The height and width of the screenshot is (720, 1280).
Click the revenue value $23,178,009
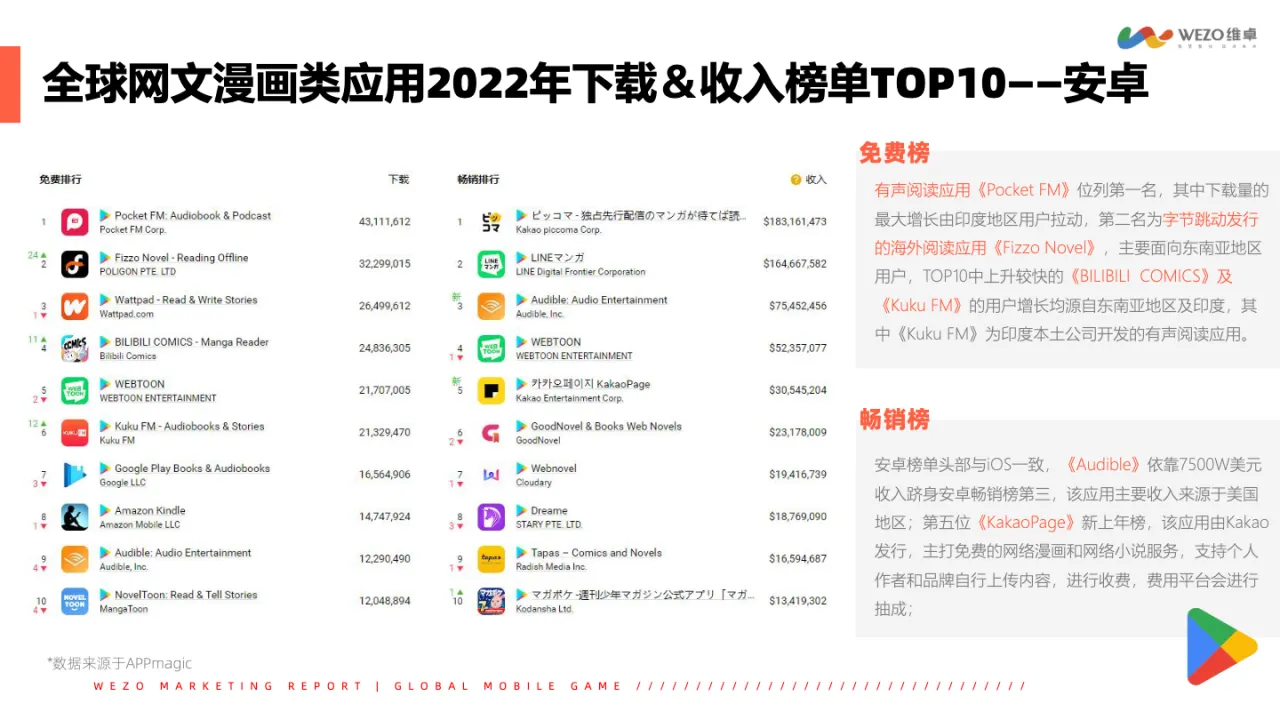pos(798,432)
